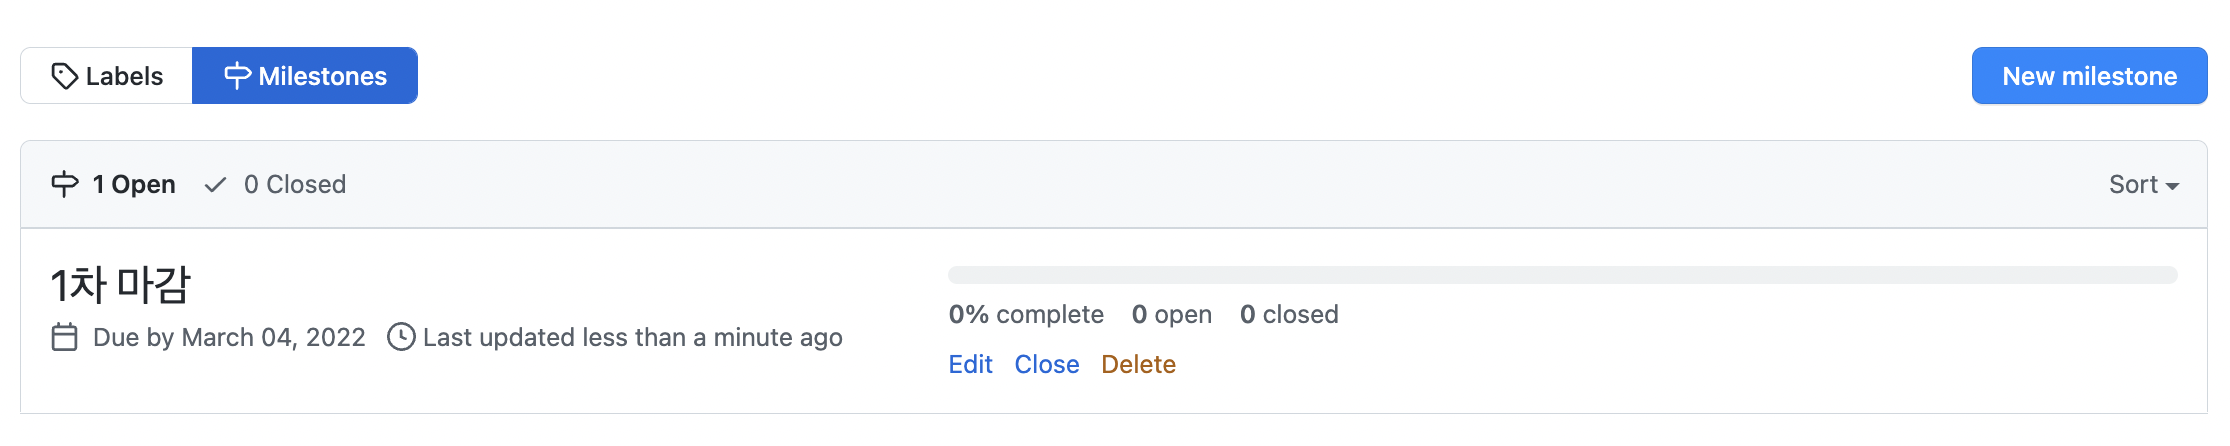
Task: Click the milestone progress bar
Action: 1563,275
